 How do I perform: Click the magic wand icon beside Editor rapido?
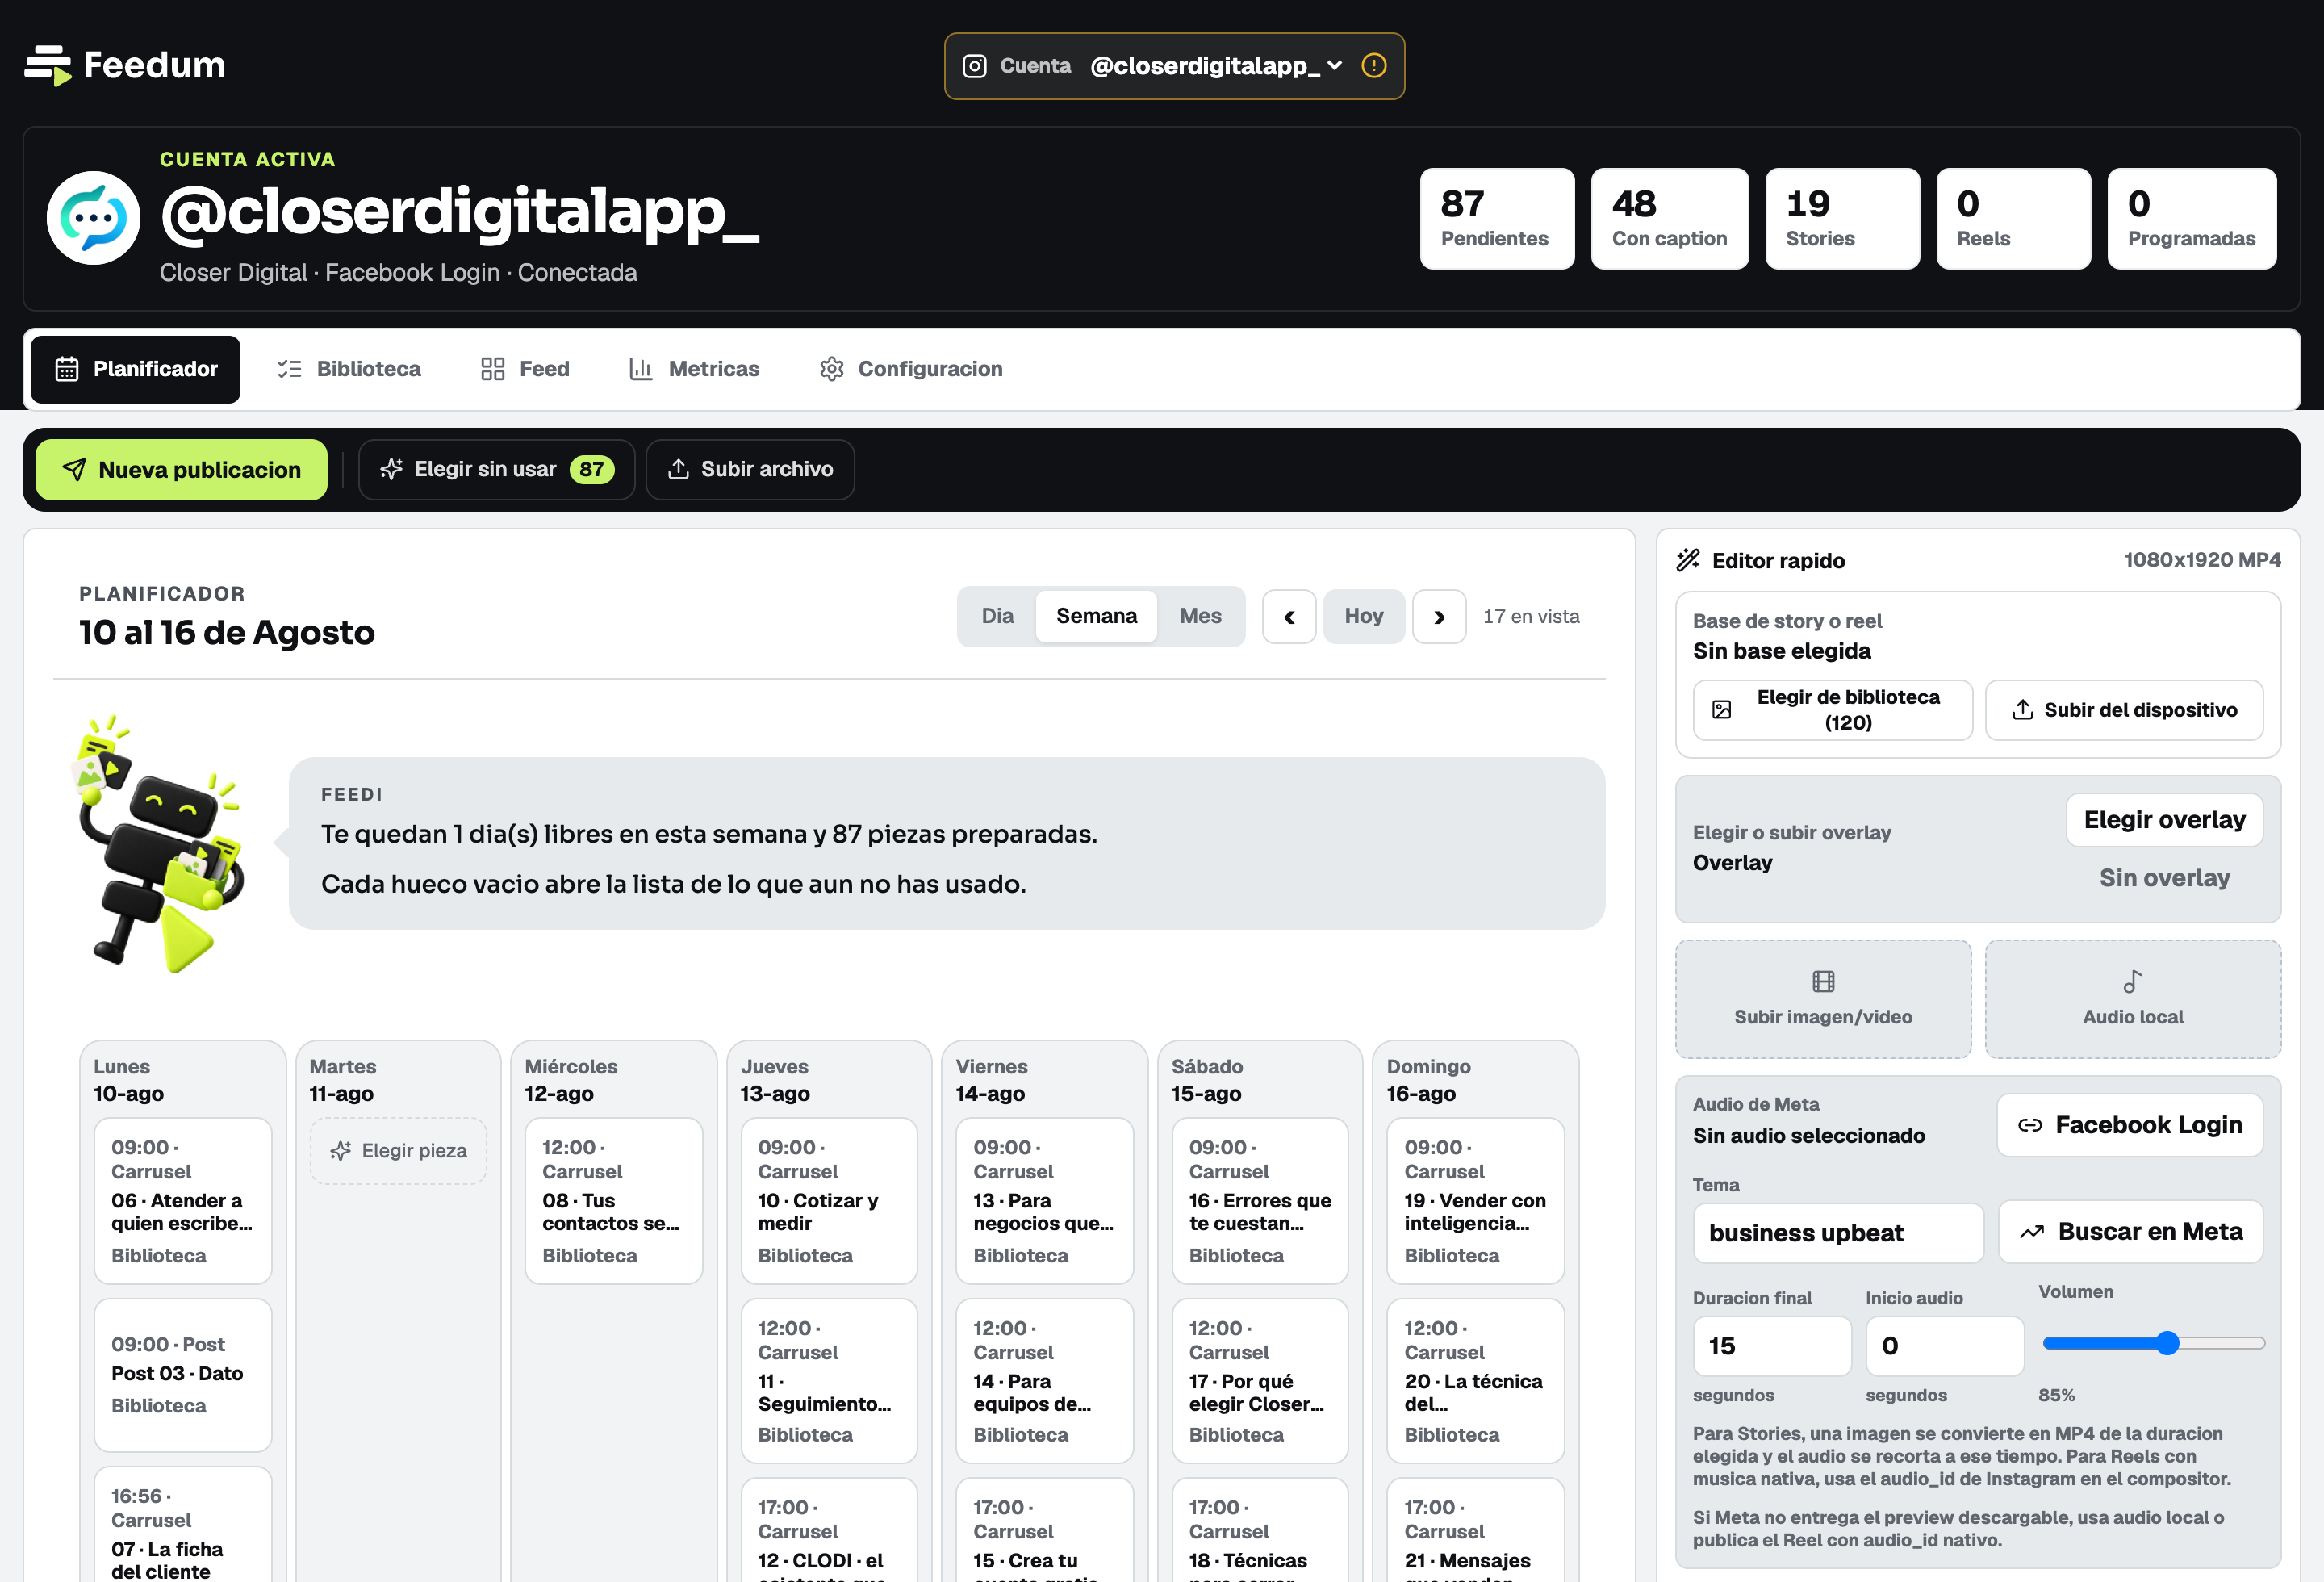point(1688,560)
